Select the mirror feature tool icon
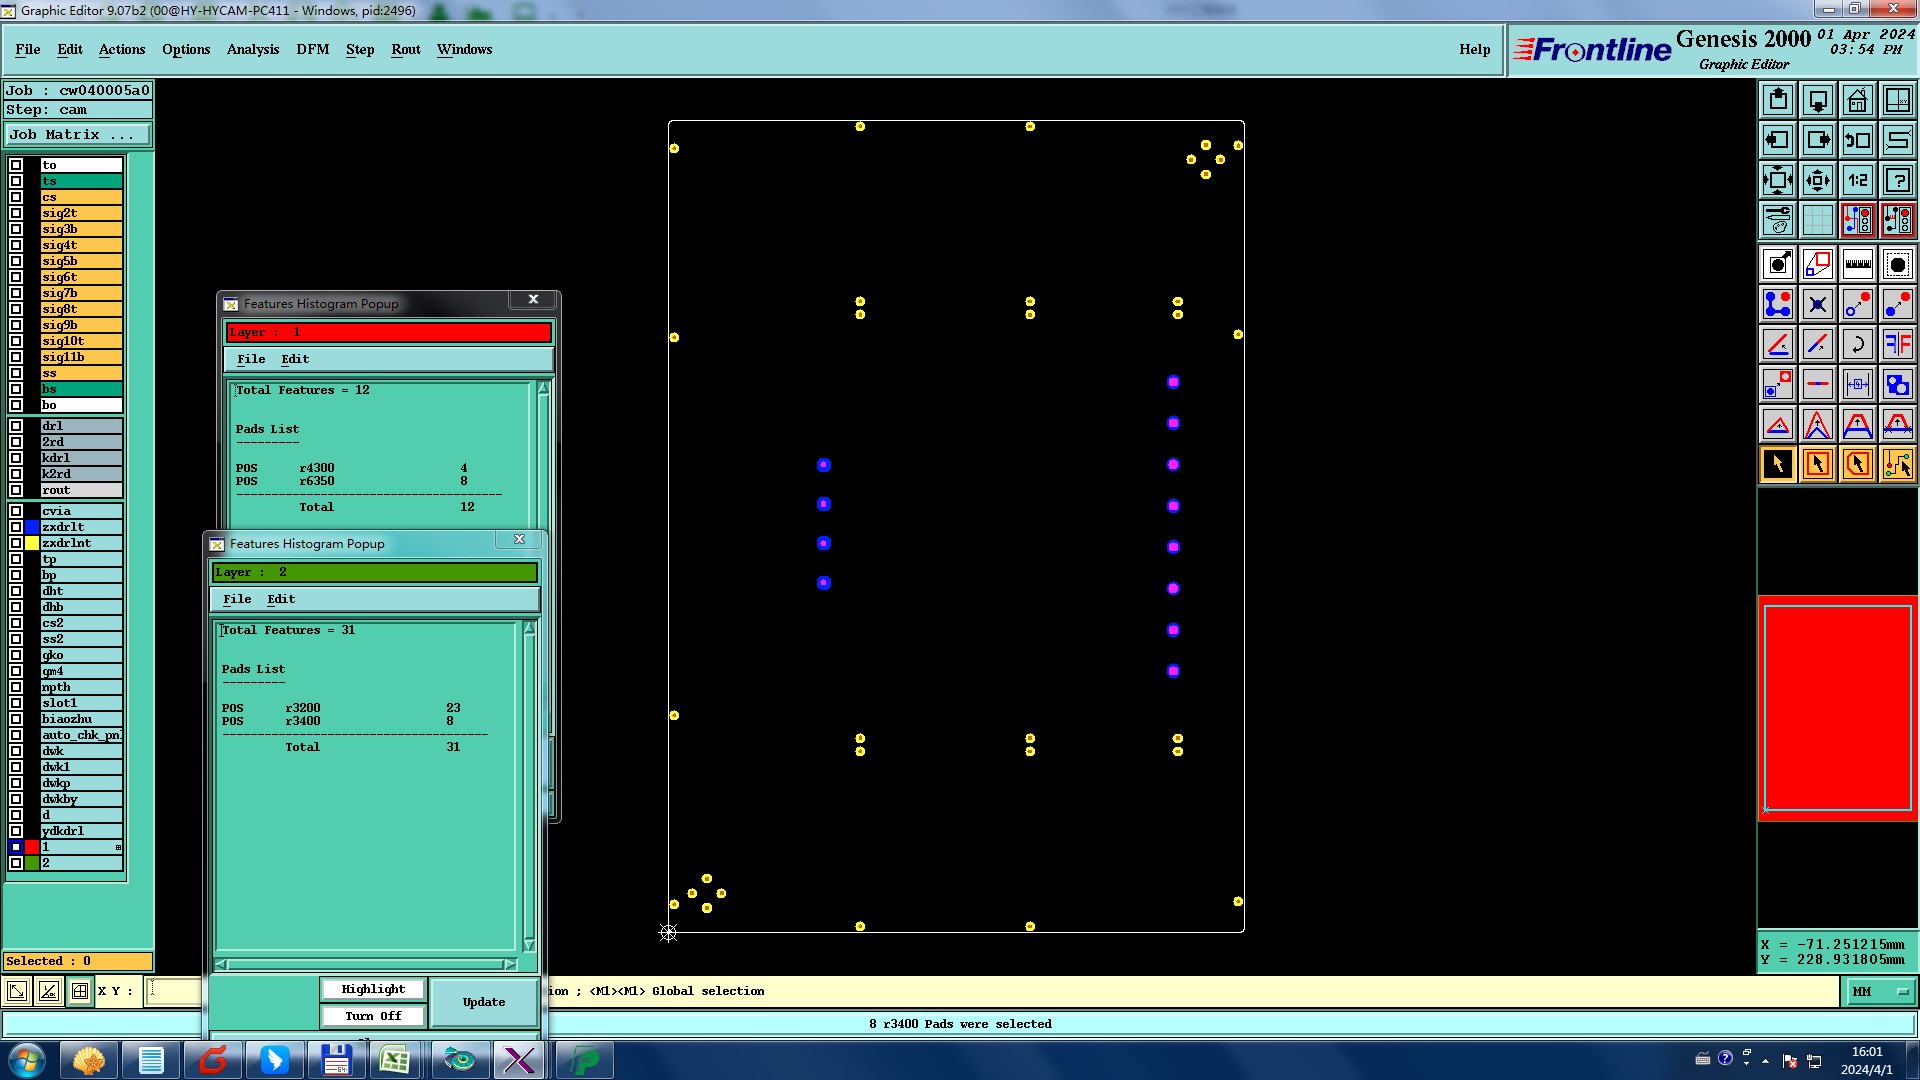1920x1080 pixels. coord(1897,344)
